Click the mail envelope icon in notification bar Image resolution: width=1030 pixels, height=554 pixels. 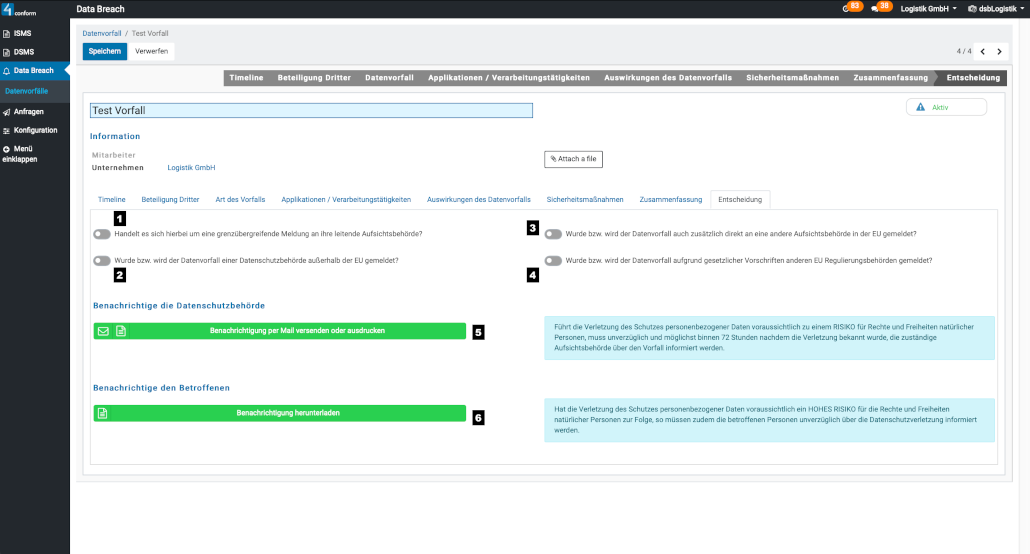coord(103,331)
